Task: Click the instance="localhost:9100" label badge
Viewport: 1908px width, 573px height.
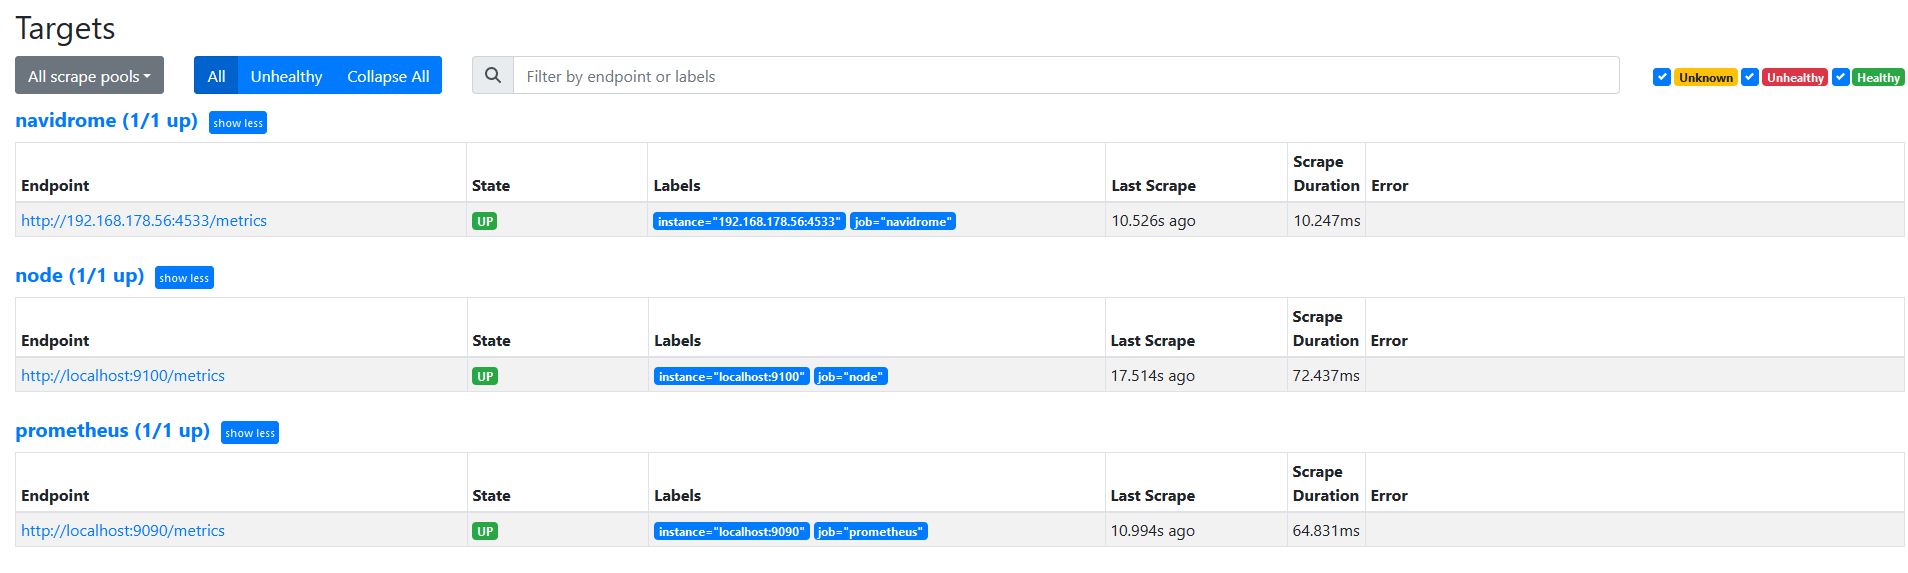Action: [731, 376]
